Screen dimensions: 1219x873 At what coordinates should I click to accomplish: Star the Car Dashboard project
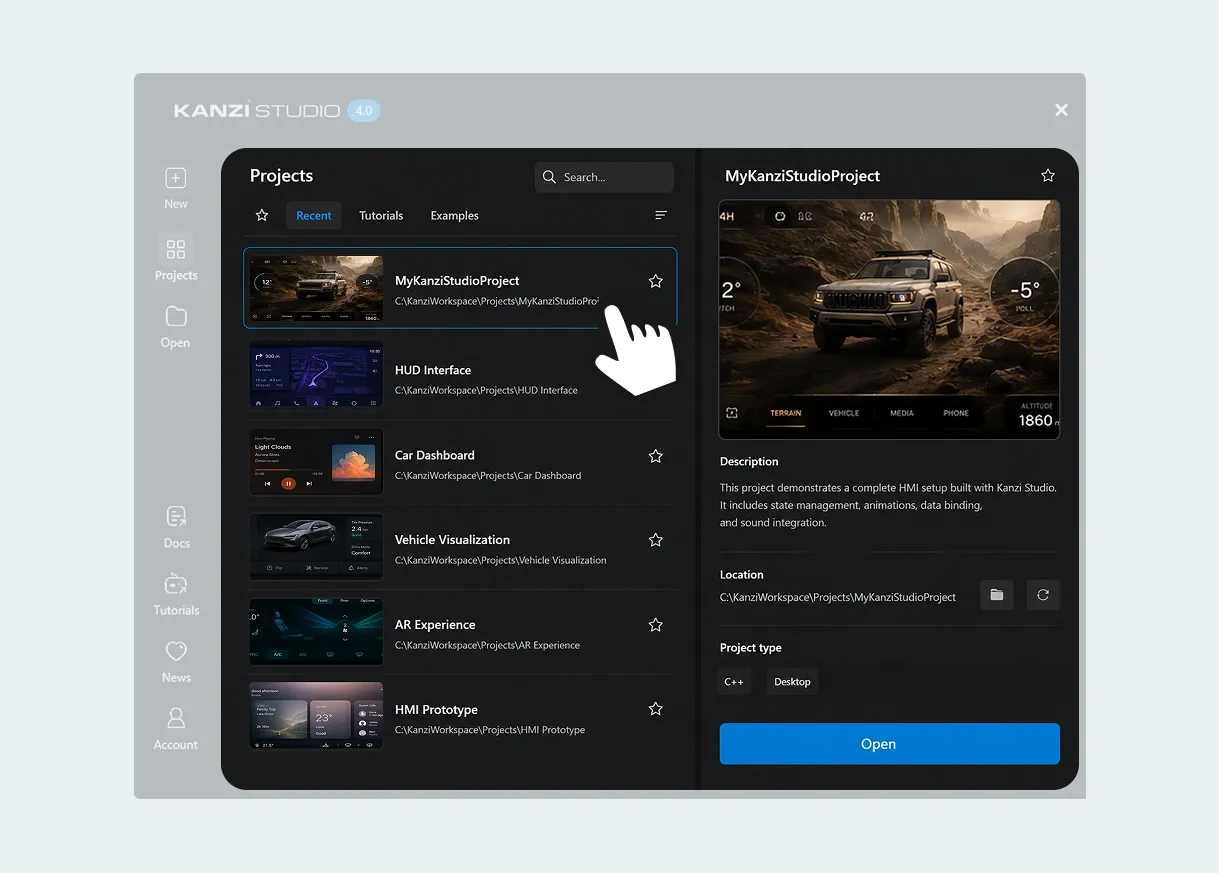(656, 456)
